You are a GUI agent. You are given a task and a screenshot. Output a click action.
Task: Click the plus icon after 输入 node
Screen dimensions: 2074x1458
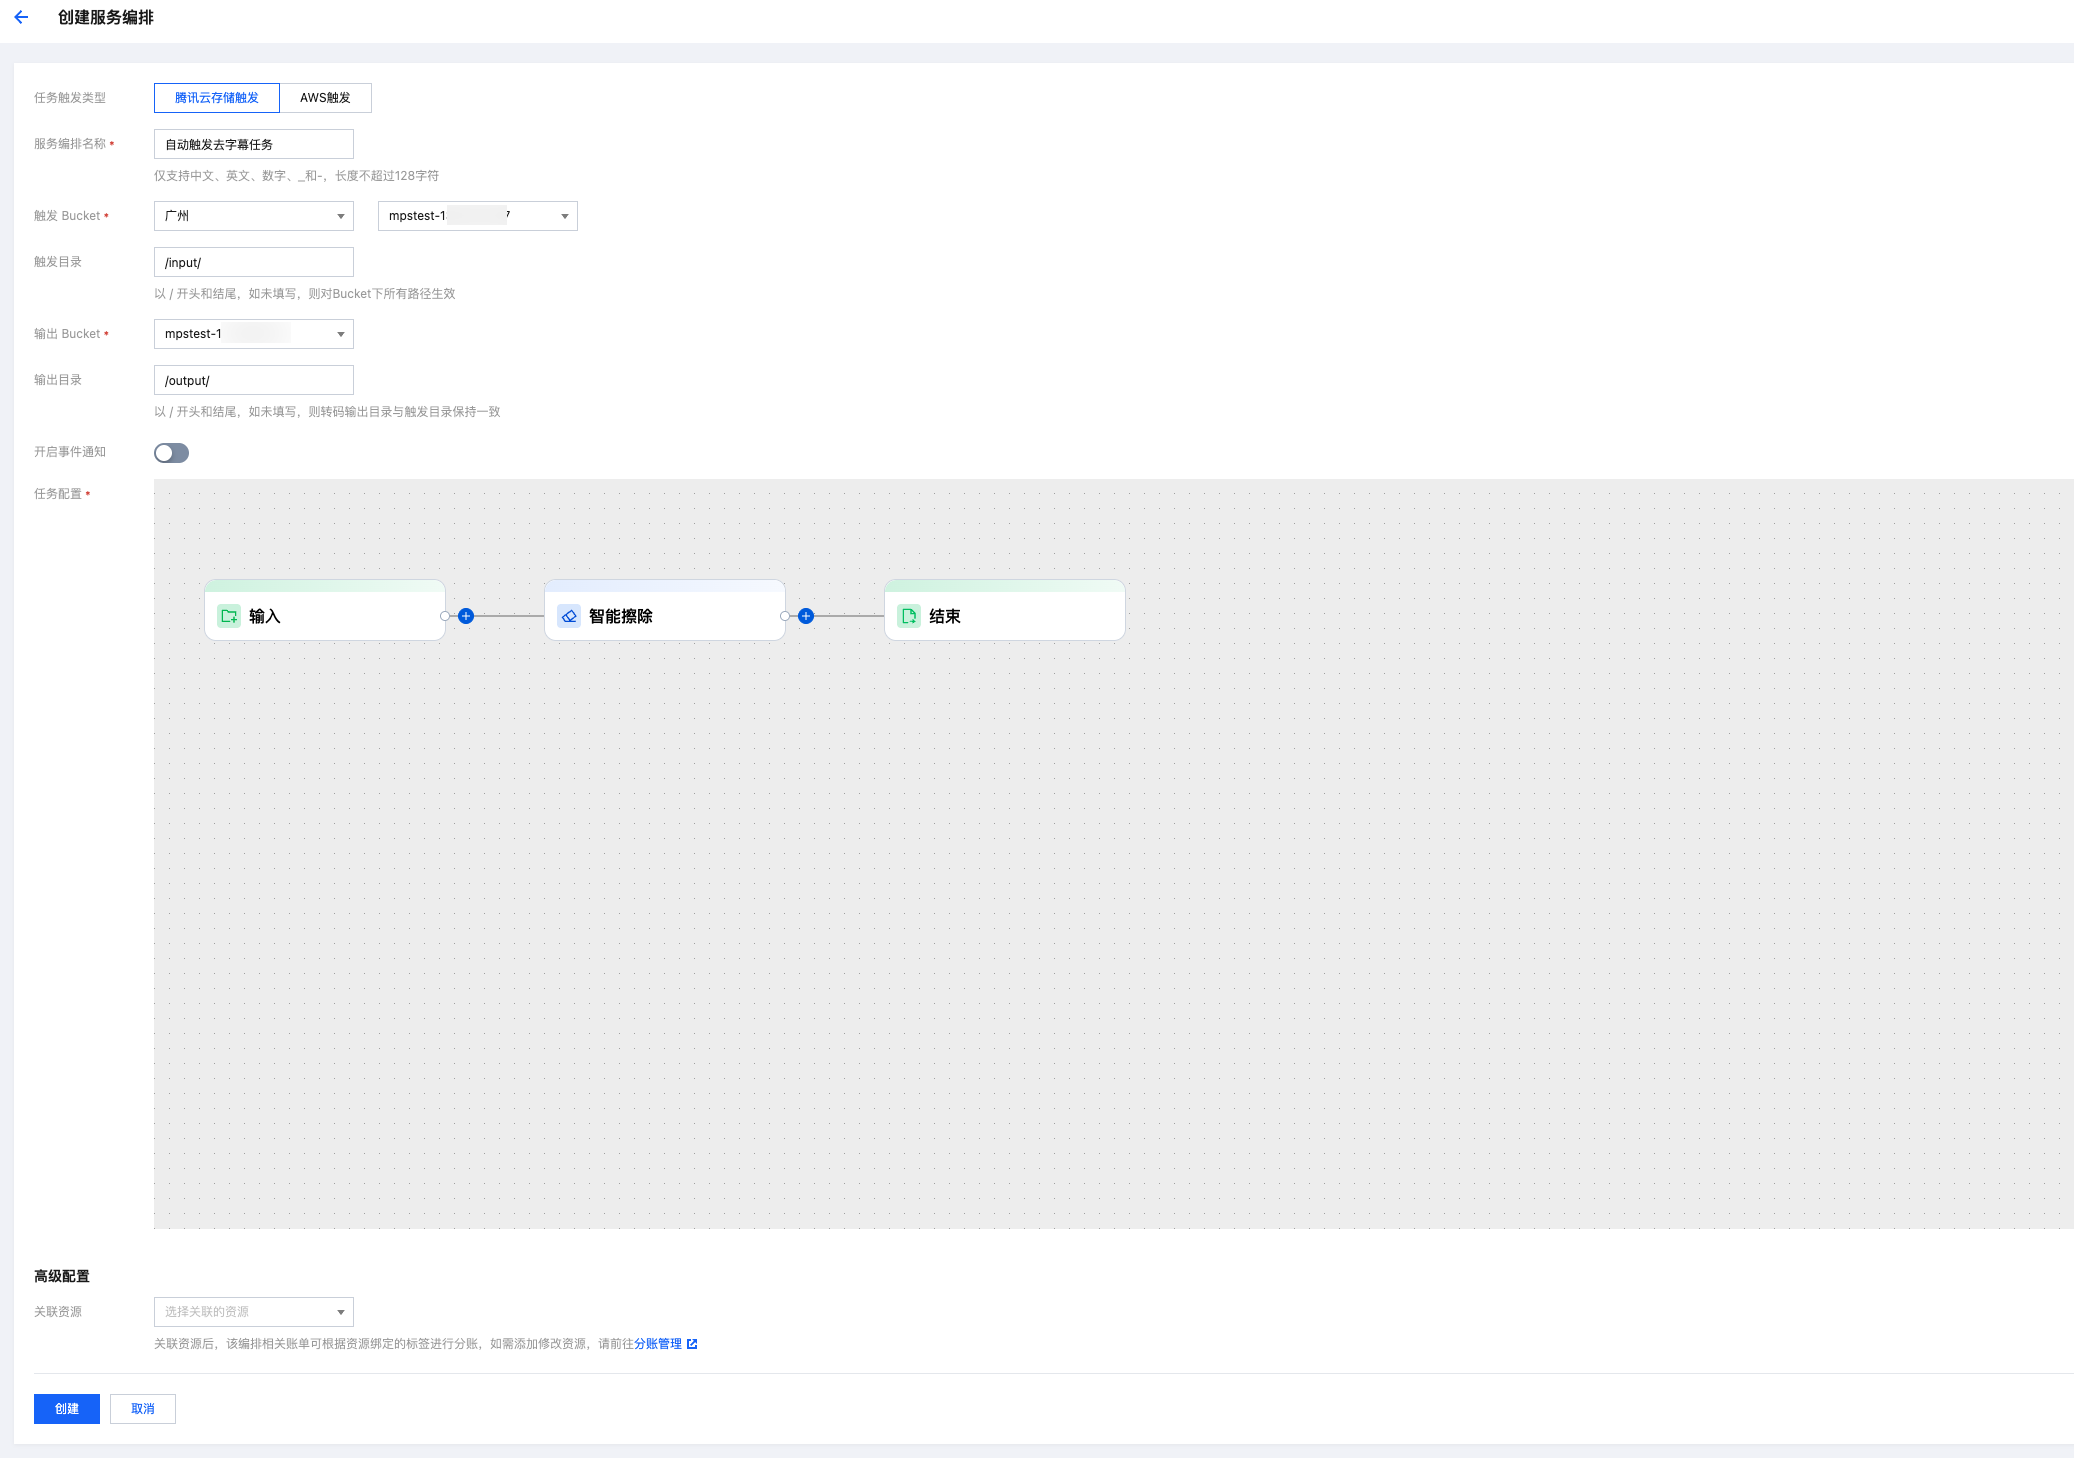pyautogui.click(x=466, y=616)
